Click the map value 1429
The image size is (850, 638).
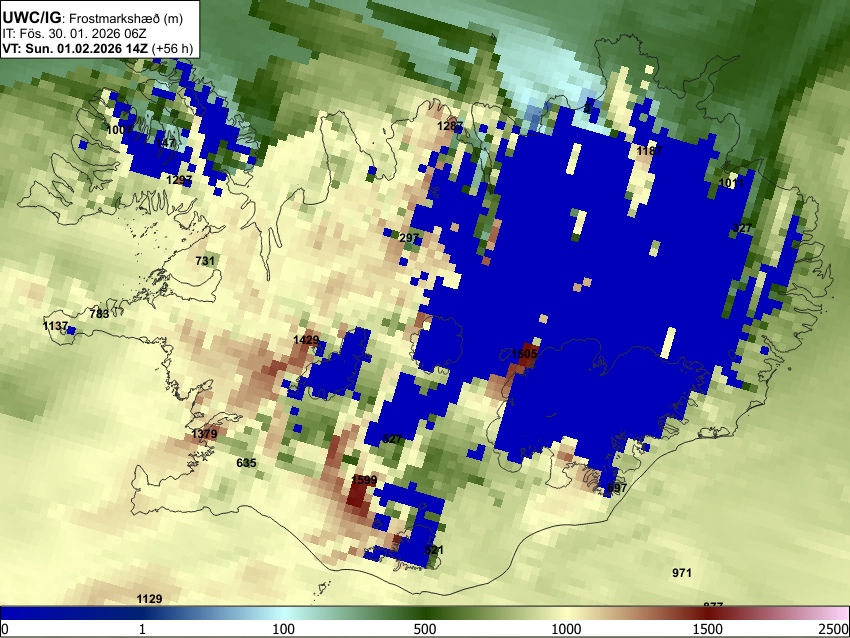pos(306,340)
